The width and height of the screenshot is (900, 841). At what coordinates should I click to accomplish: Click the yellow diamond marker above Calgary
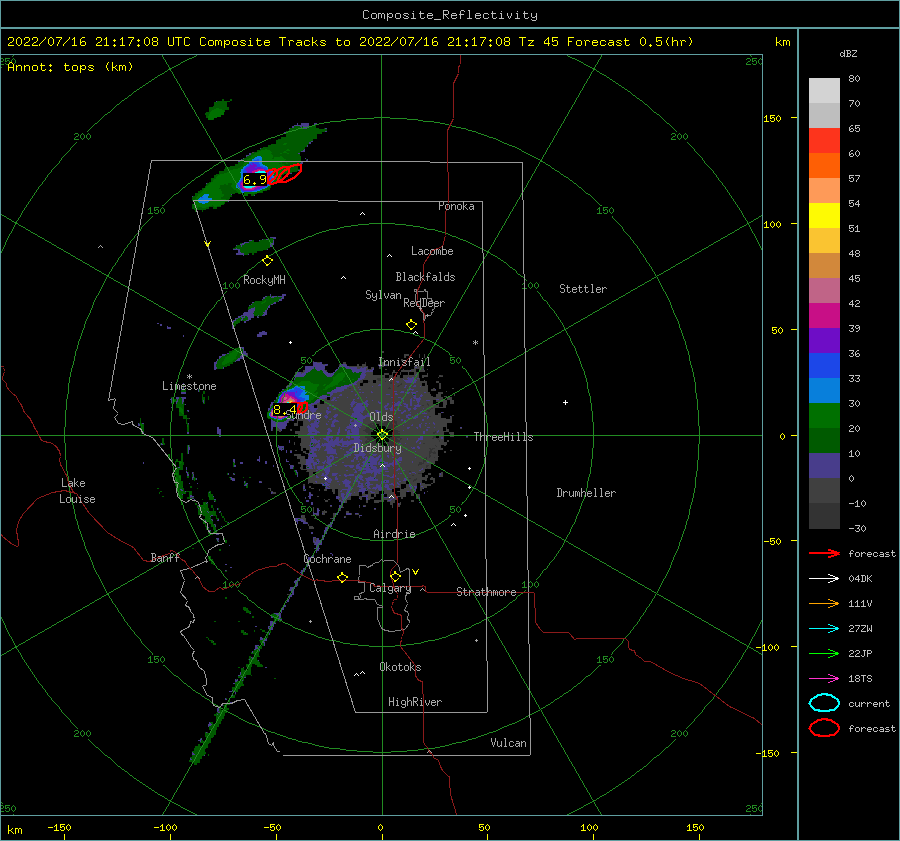click(x=395, y=576)
